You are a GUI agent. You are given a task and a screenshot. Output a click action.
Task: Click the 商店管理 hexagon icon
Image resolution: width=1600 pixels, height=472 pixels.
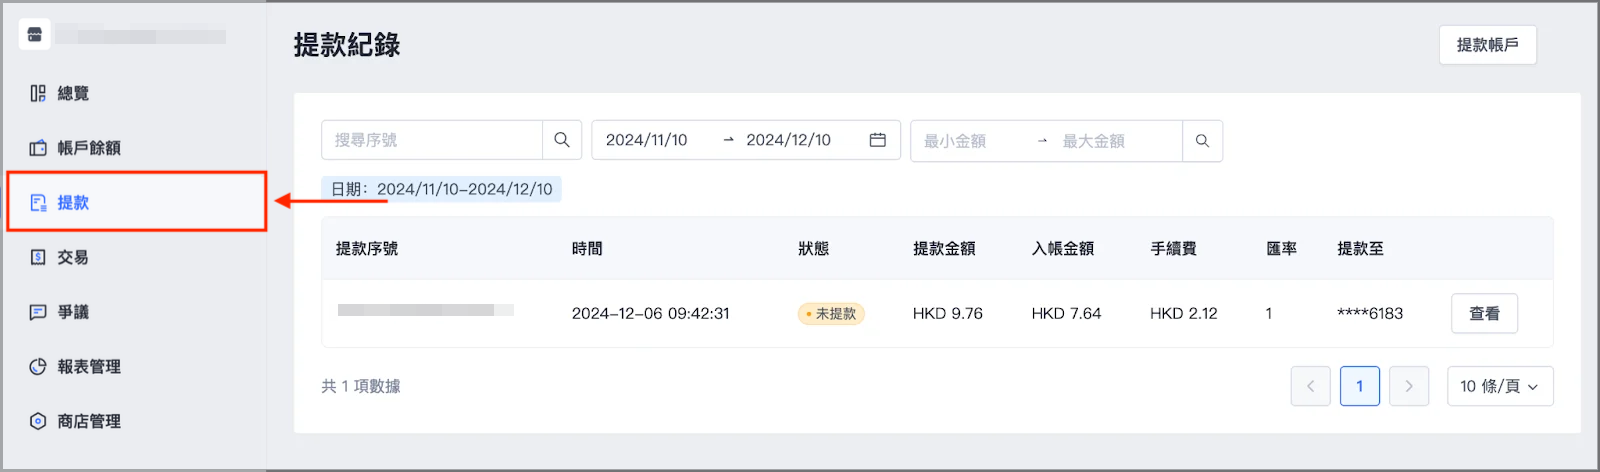(38, 421)
